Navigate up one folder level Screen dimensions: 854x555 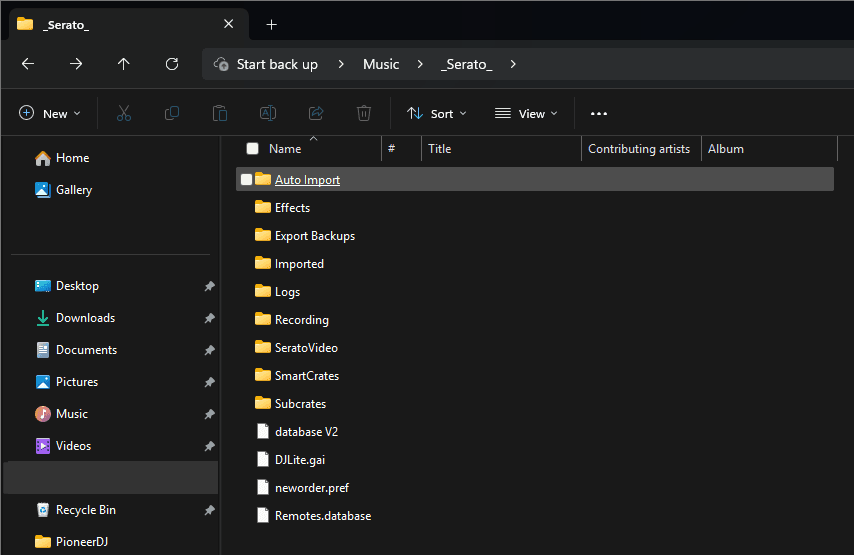(x=124, y=64)
